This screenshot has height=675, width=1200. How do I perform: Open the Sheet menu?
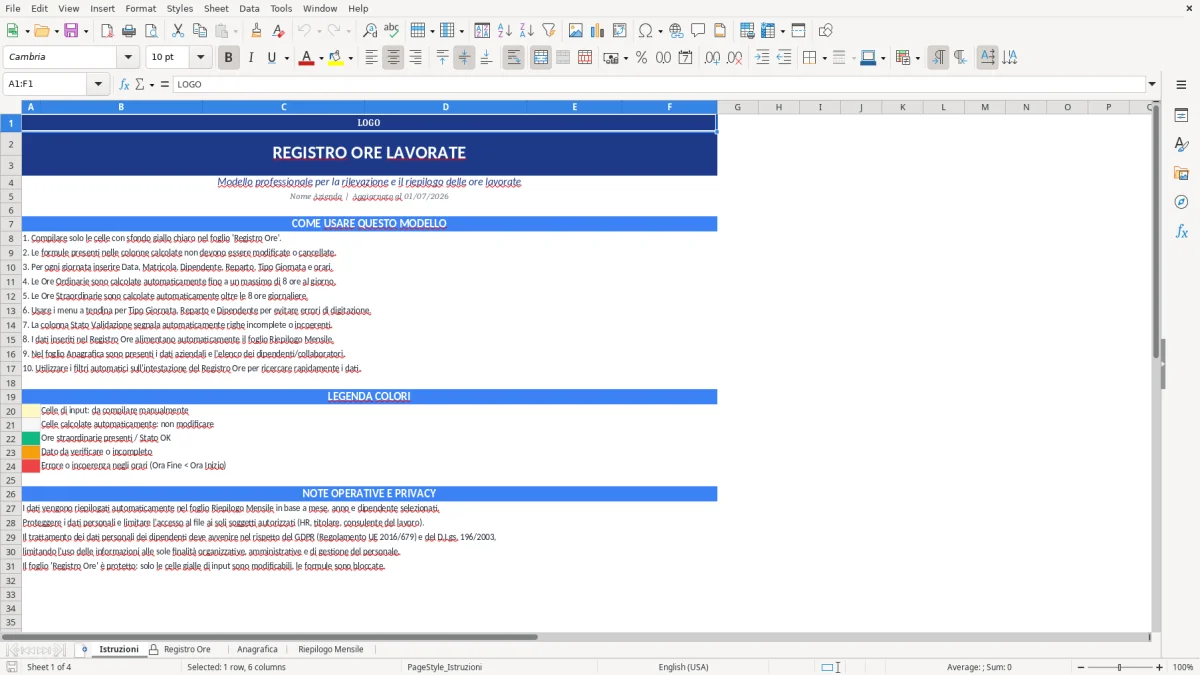tap(216, 8)
